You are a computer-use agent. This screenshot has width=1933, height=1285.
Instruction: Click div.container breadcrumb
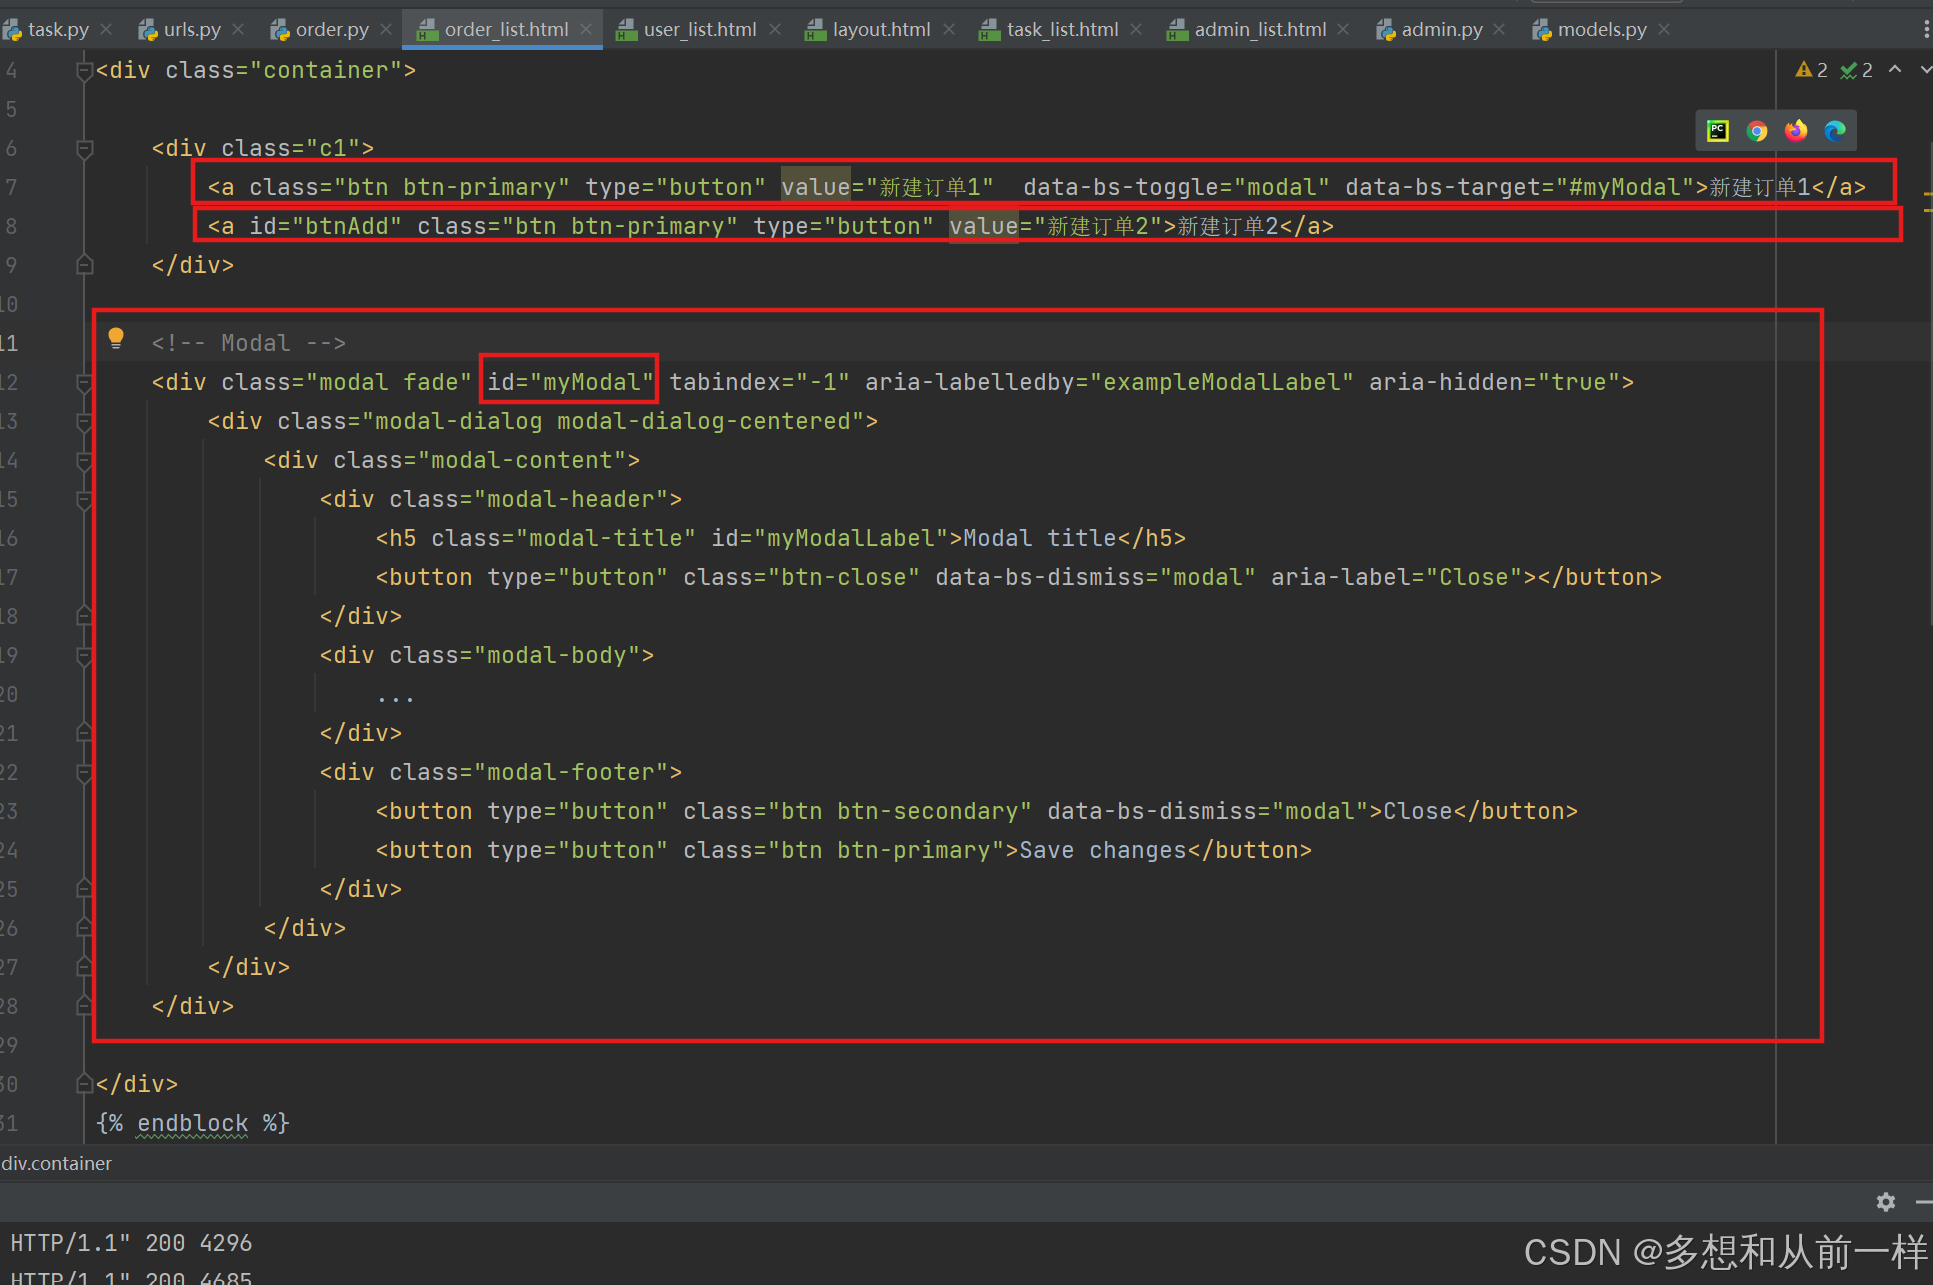click(x=57, y=1163)
